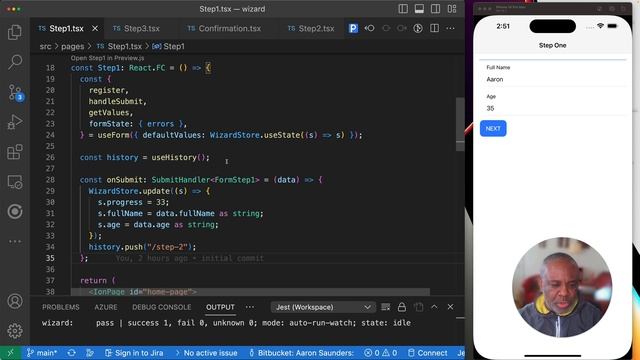Screen dimensions: 640x360
Task: Open the Accounts menu icon
Action: click(15, 301)
